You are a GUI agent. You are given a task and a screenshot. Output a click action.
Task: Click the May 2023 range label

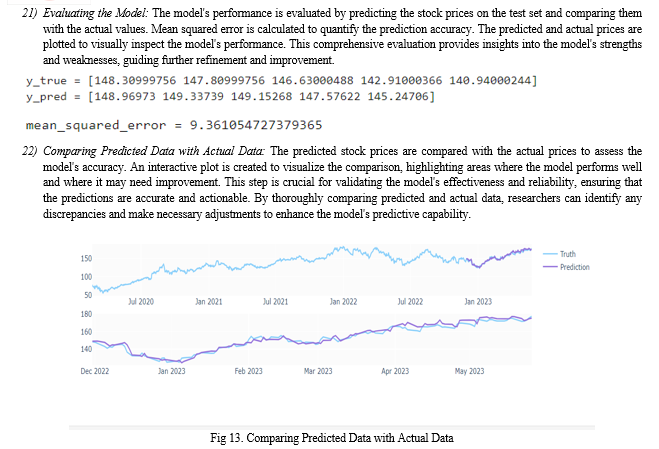[468, 371]
